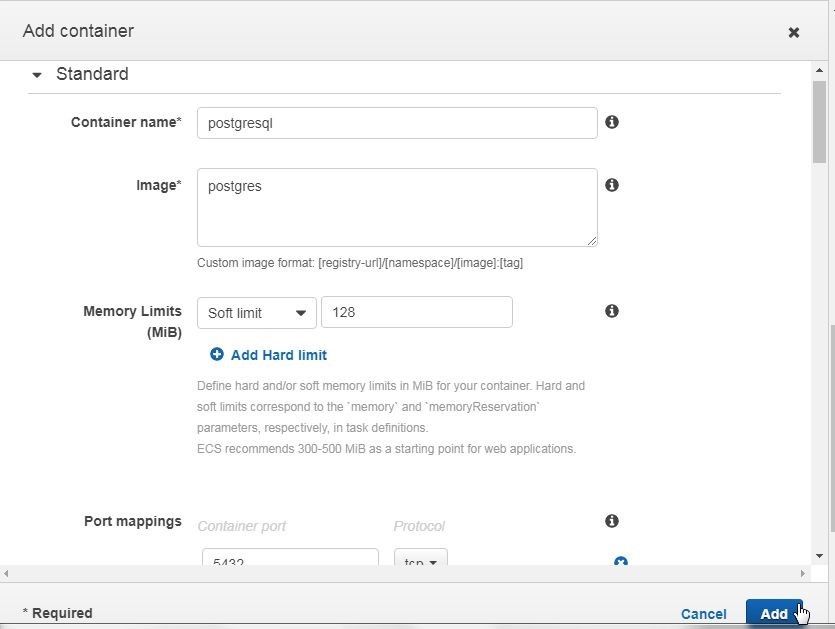This screenshot has height=629, width=835.
Task: Click the plus icon for Add Hard limit
Action: [x=217, y=354]
